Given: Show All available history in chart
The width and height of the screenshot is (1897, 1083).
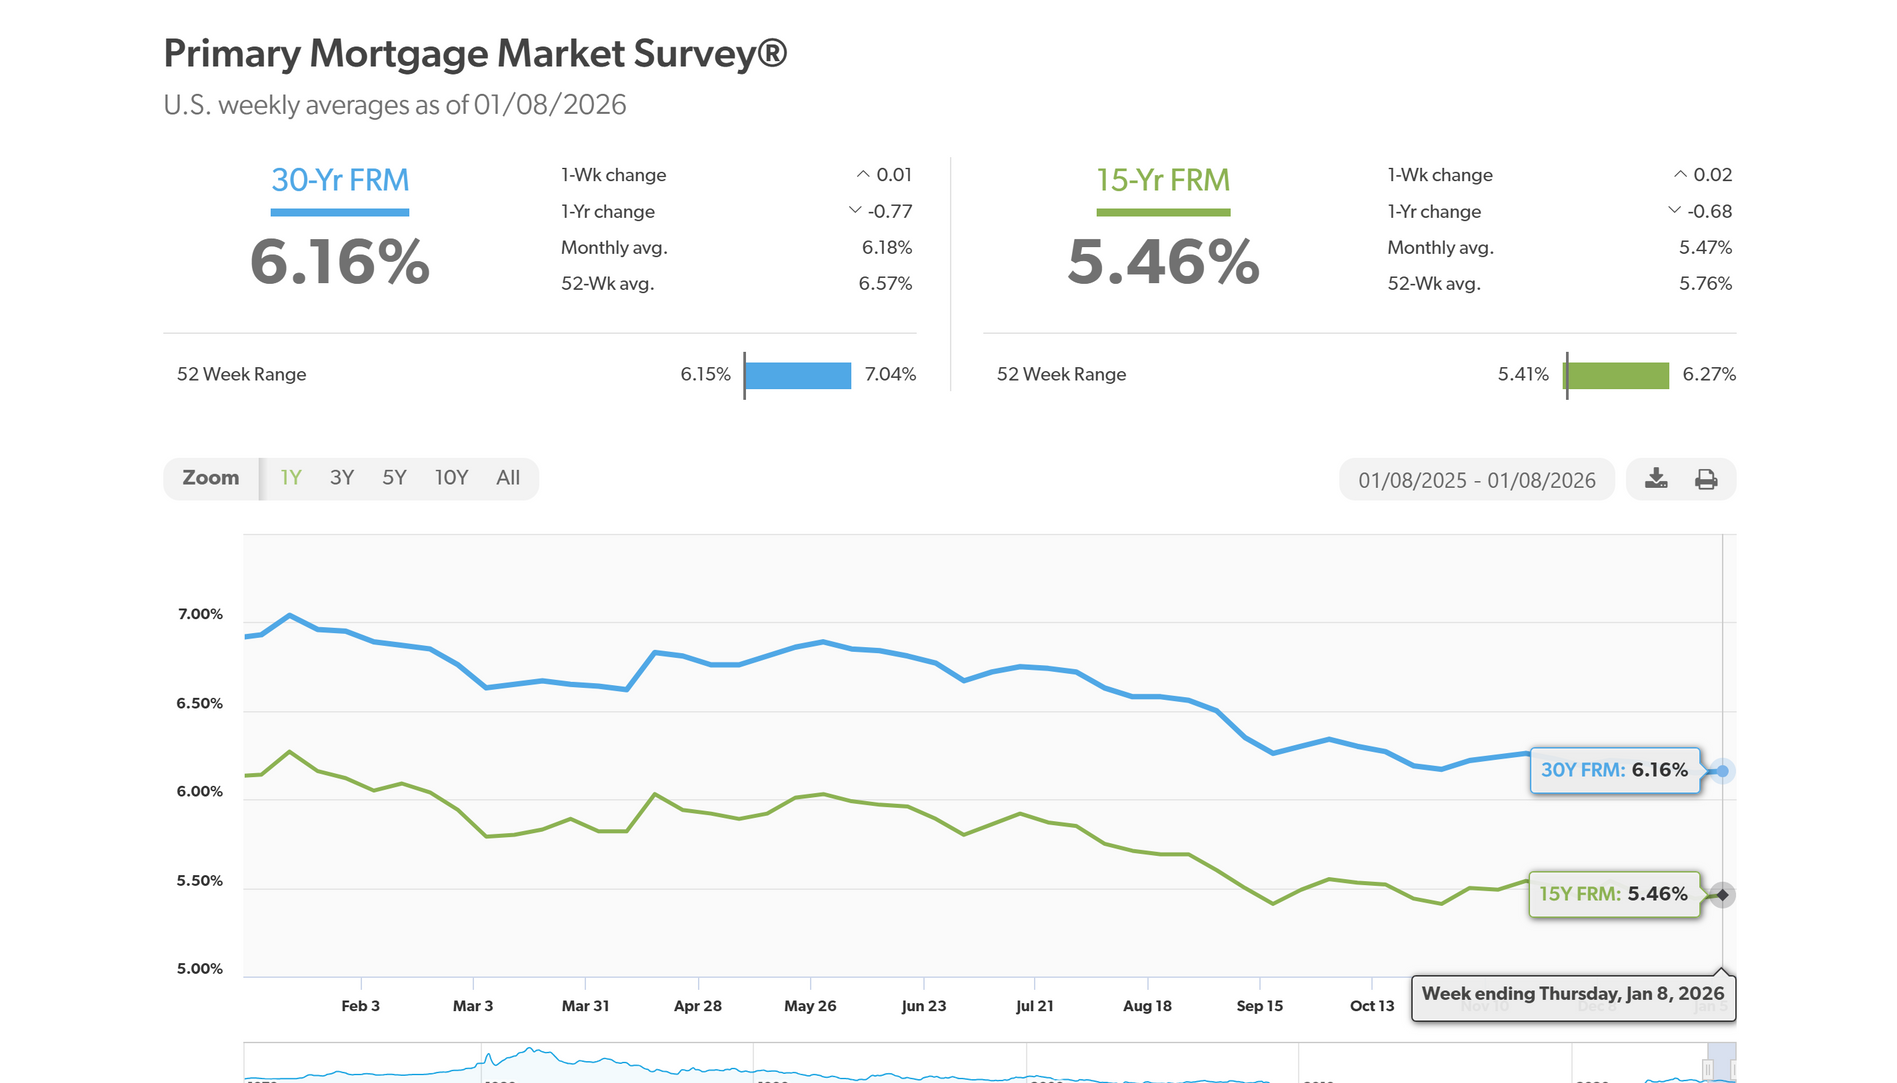Looking at the screenshot, I should tap(508, 478).
